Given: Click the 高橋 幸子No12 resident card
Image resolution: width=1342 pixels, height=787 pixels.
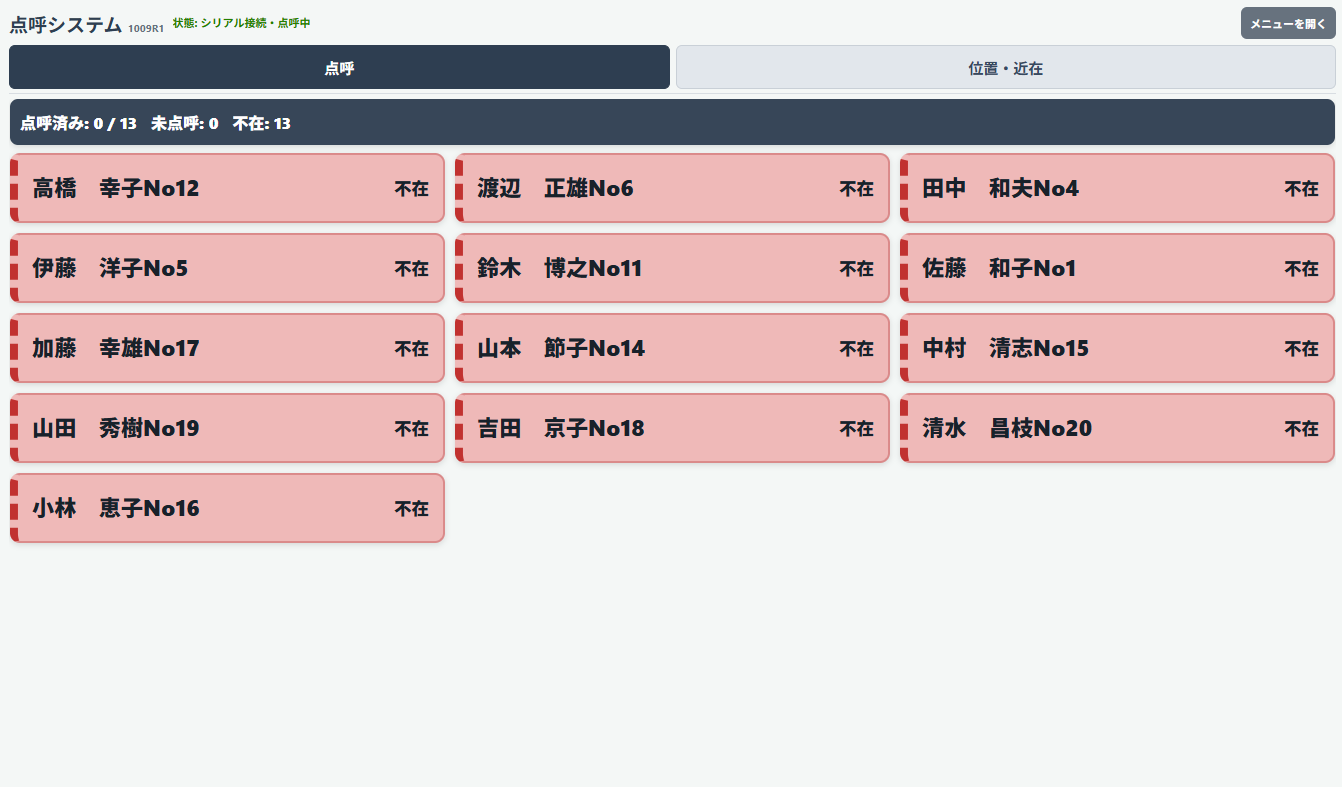Looking at the screenshot, I should coord(227,188).
